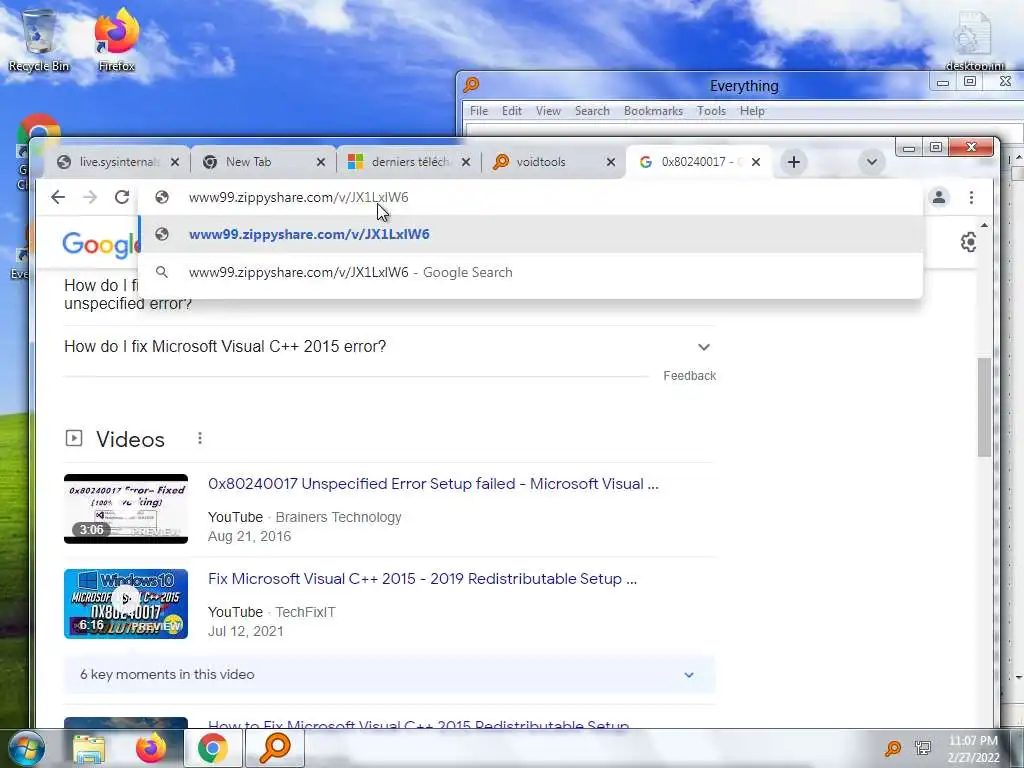Select the bold zippyshare URL suggestion
This screenshot has width=1024, height=768.
point(530,234)
